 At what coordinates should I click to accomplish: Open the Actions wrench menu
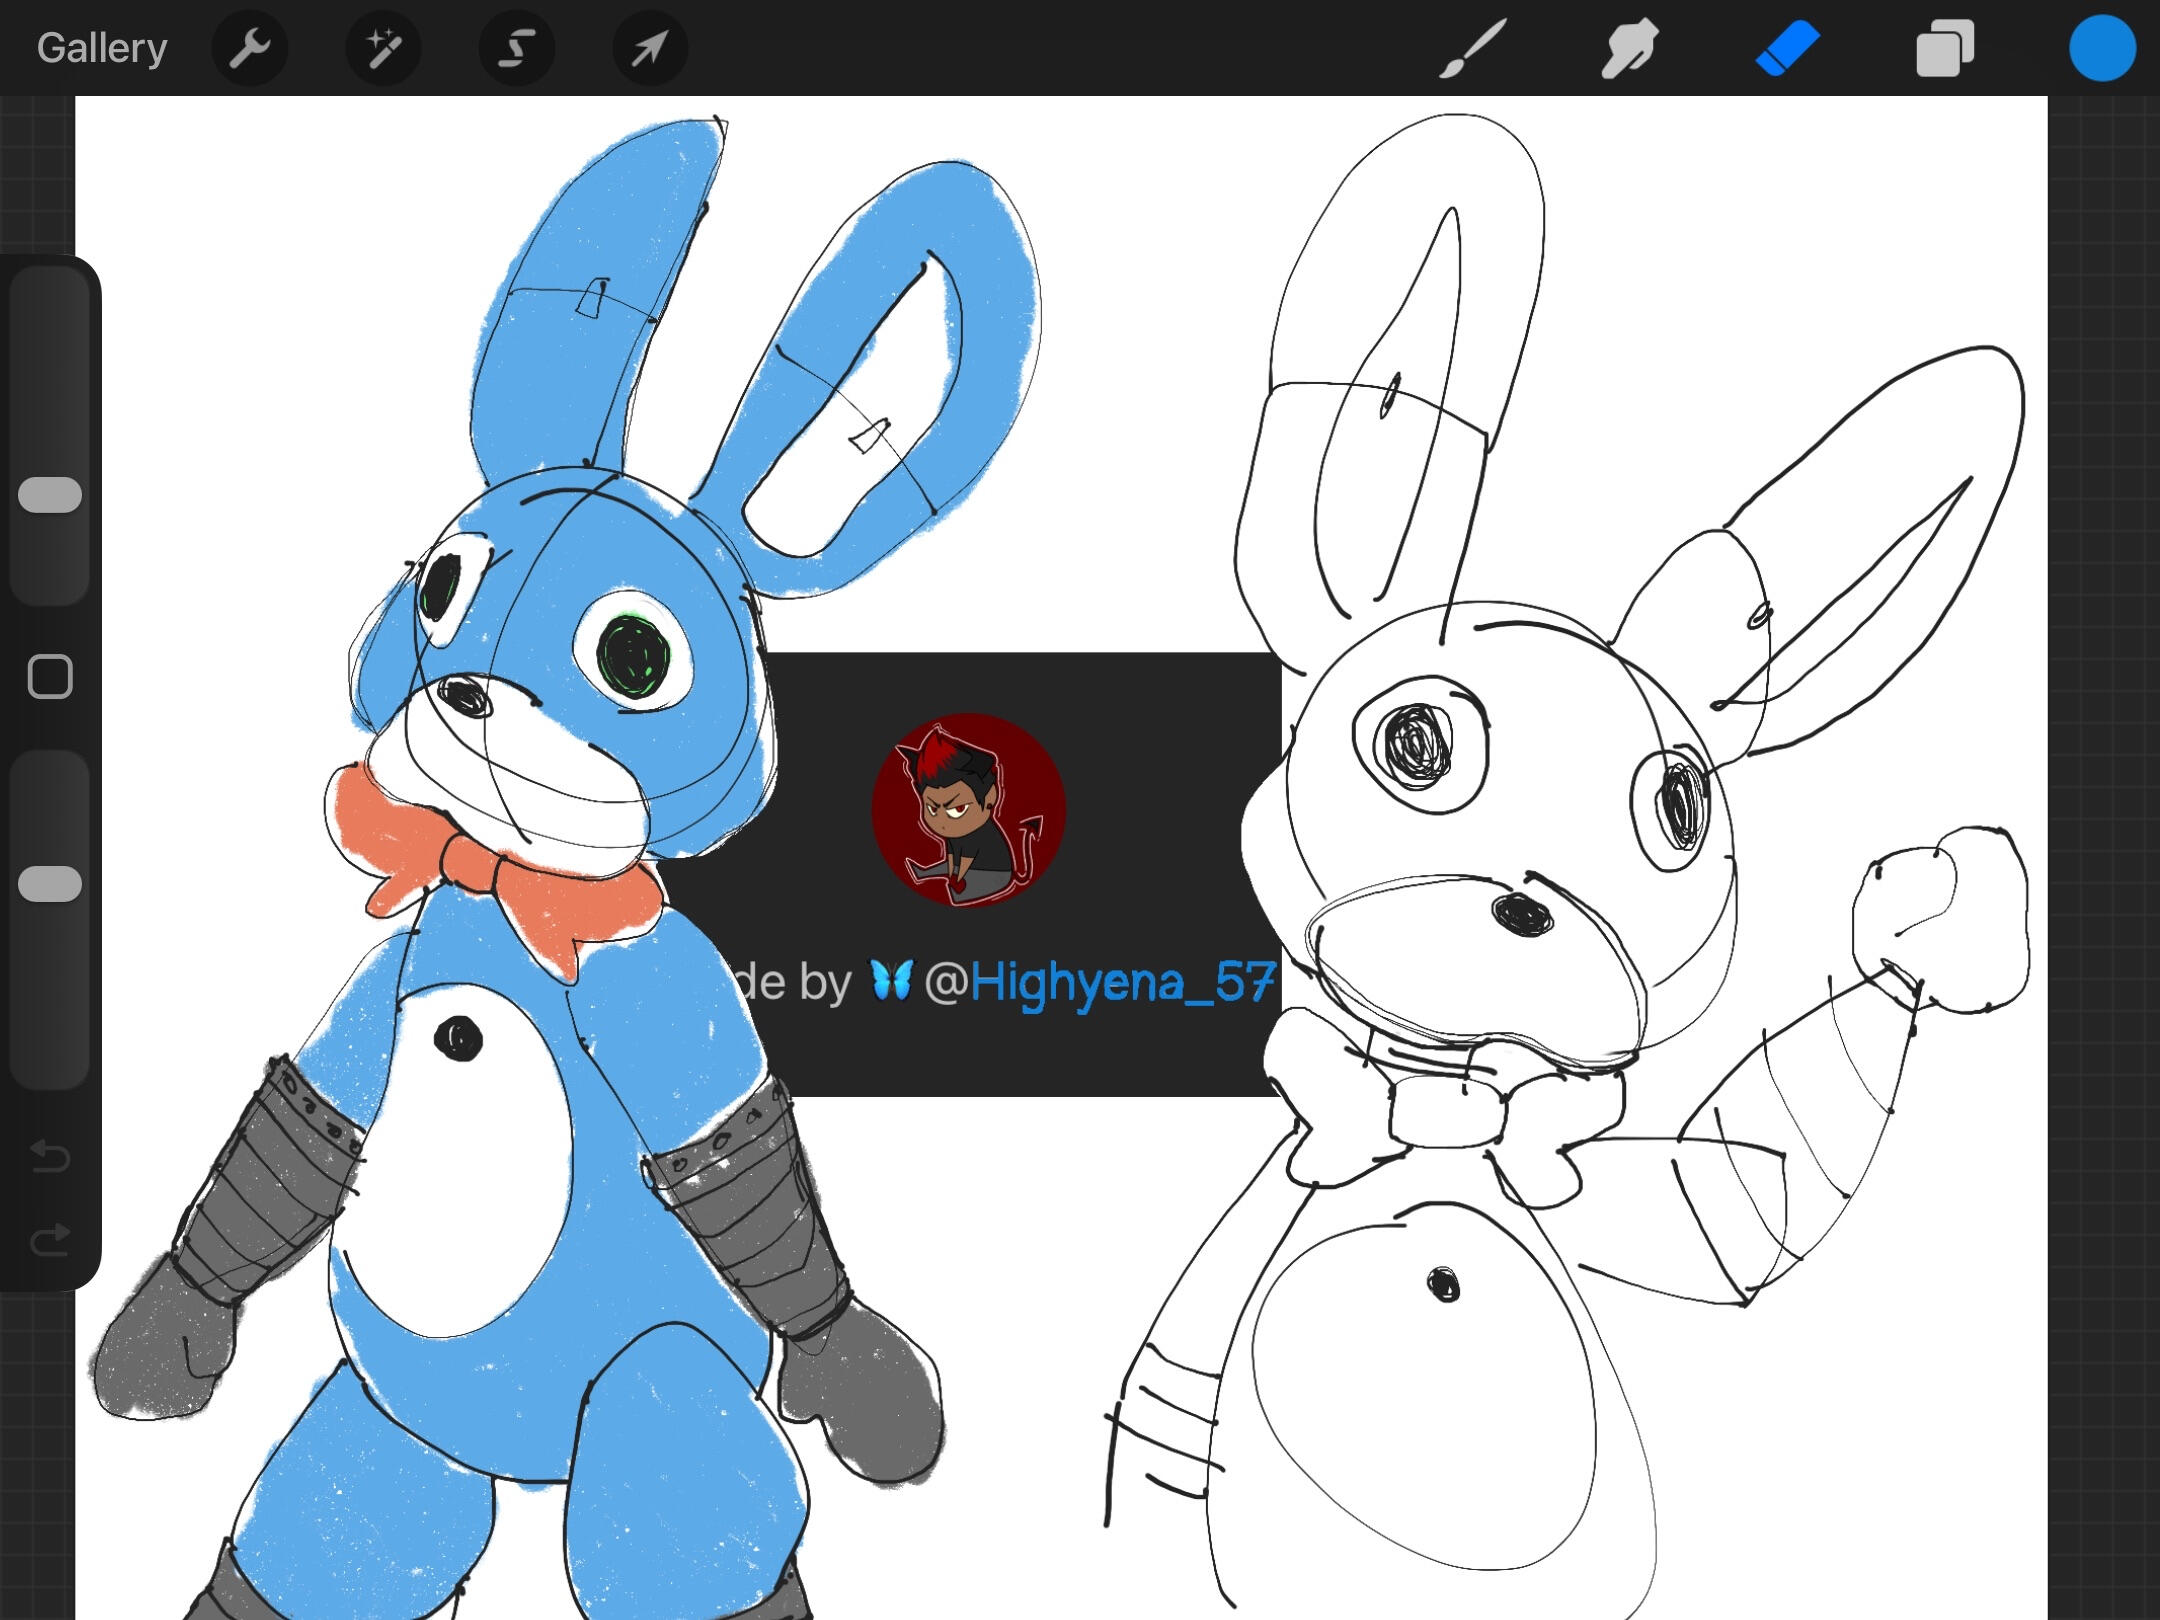[x=250, y=48]
